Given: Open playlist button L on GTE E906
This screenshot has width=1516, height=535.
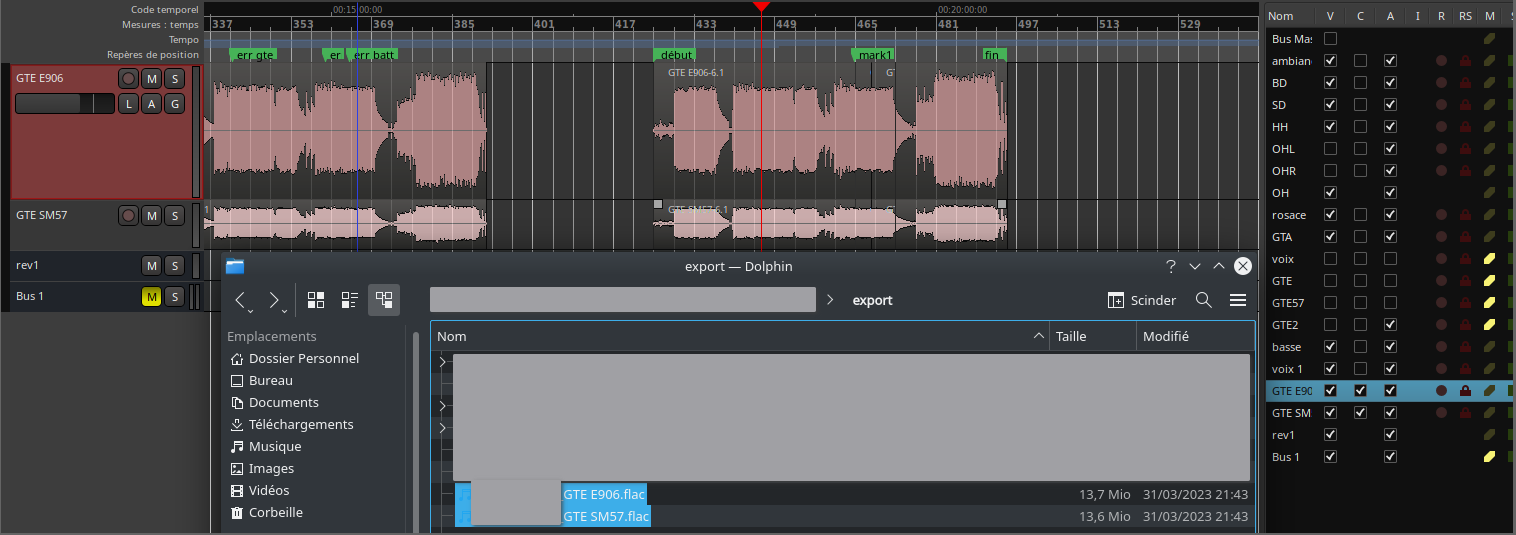Looking at the screenshot, I should pyautogui.click(x=128, y=104).
